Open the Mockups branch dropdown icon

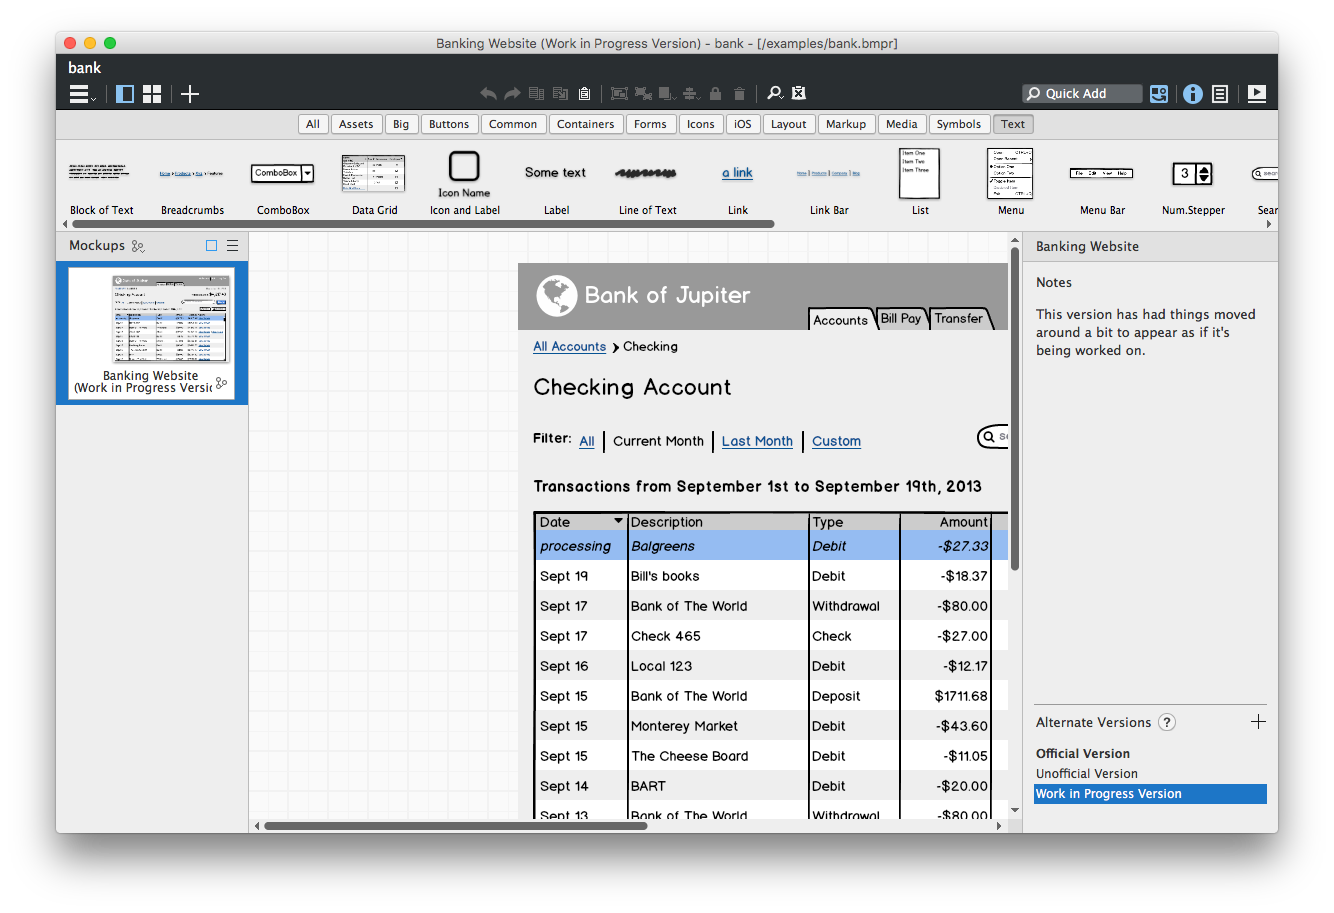coord(139,246)
